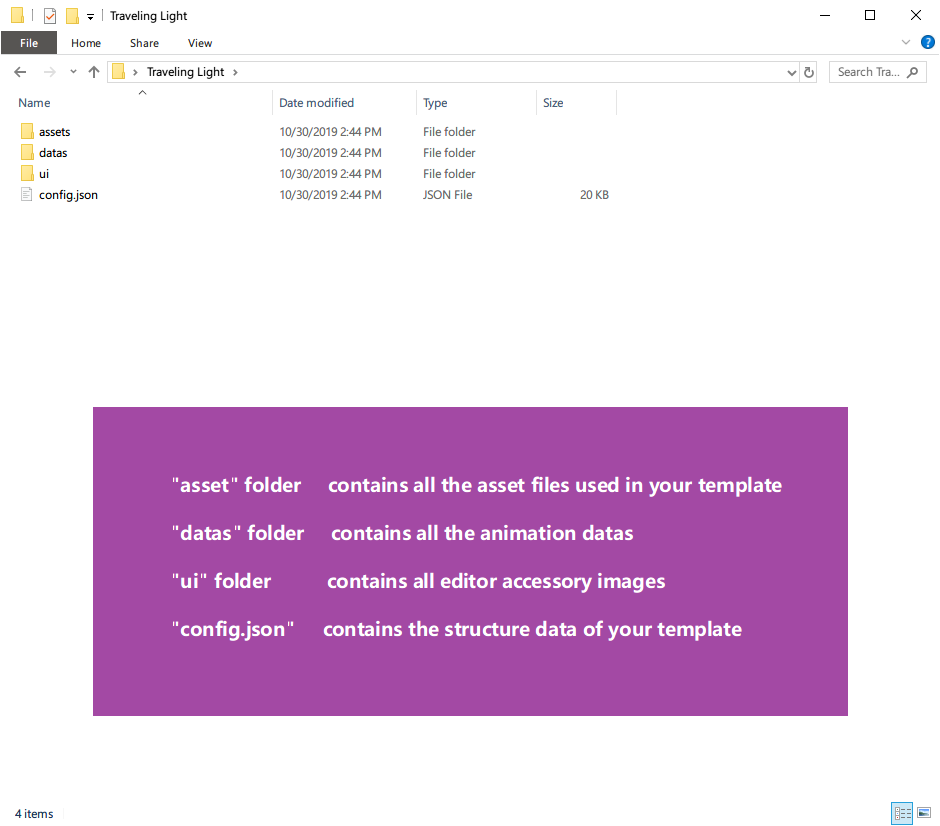
Task: Click the Forward navigation arrow
Action: click(x=48, y=72)
